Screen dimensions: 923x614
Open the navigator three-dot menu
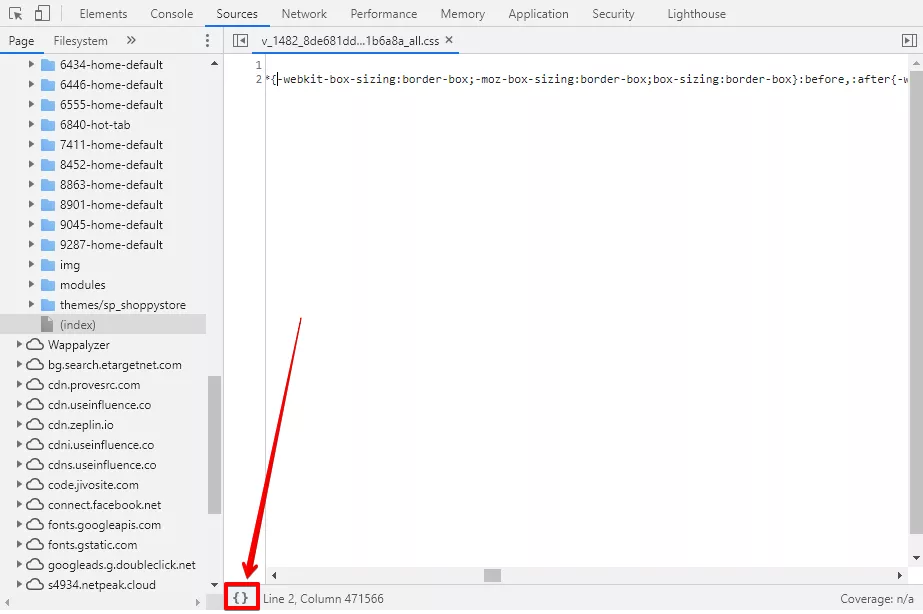(207, 41)
